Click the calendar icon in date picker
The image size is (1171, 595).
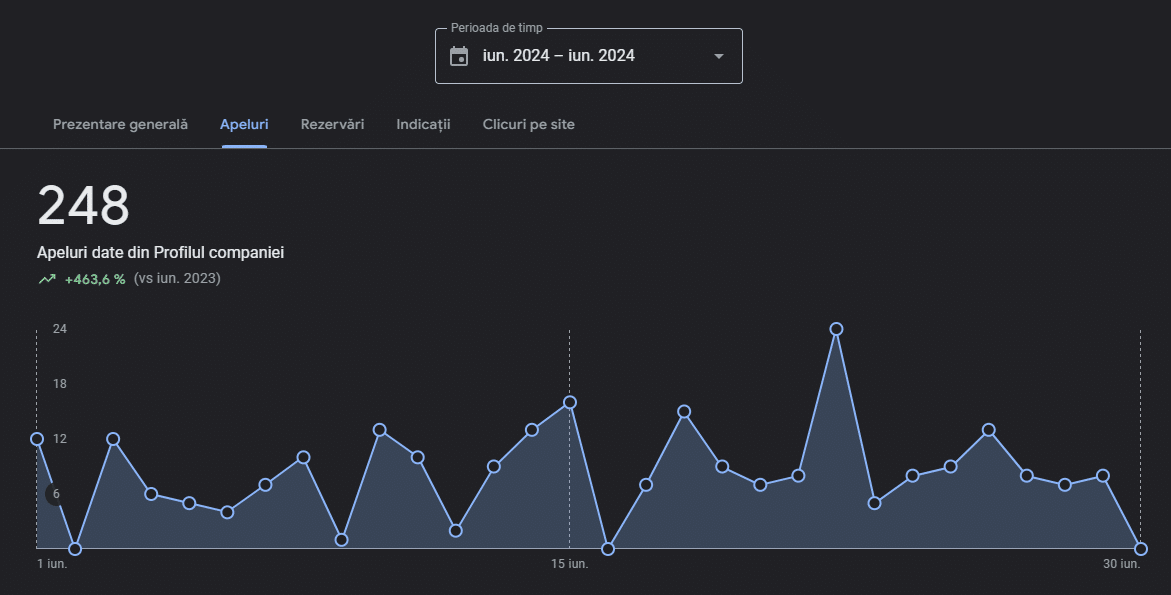(459, 56)
